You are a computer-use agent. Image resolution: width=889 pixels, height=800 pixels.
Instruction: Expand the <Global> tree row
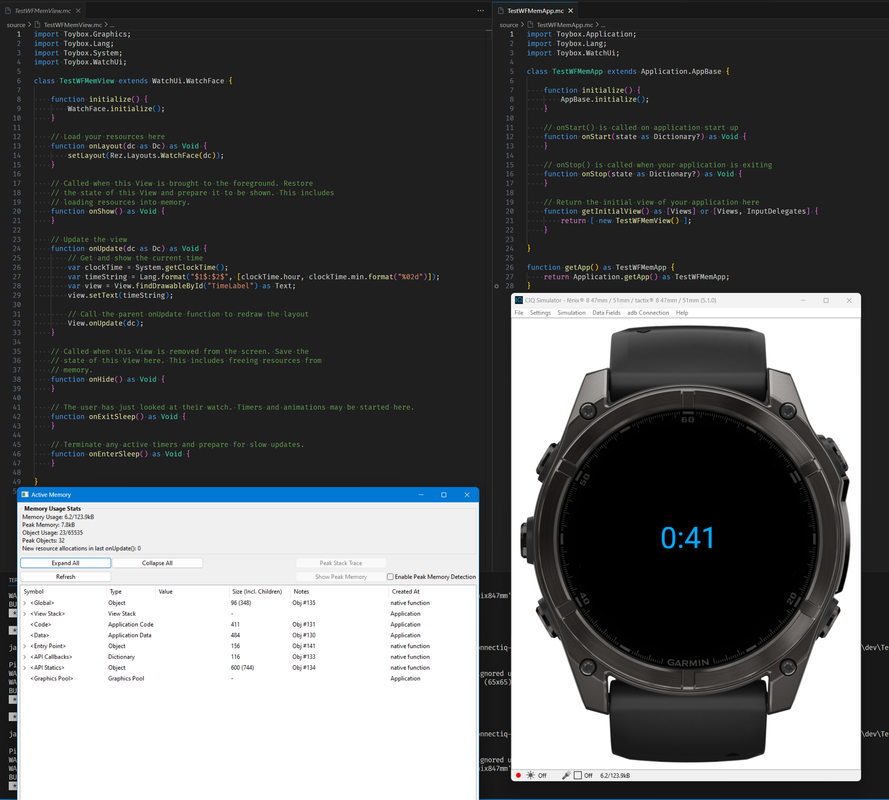tap(24, 603)
